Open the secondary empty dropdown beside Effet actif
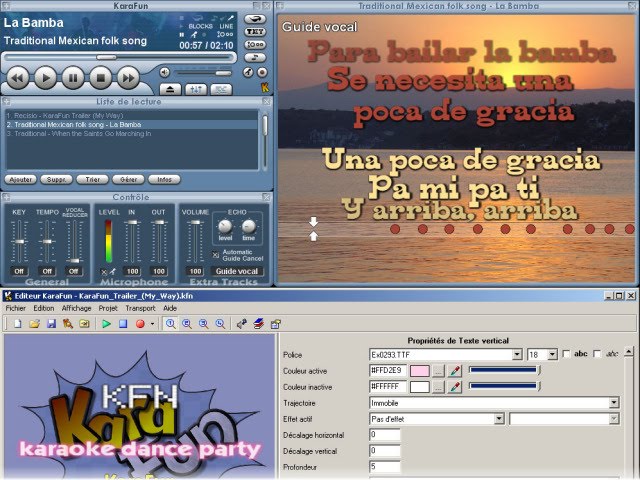The height and width of the screenshot is (480, 640). tap(614, 419)
